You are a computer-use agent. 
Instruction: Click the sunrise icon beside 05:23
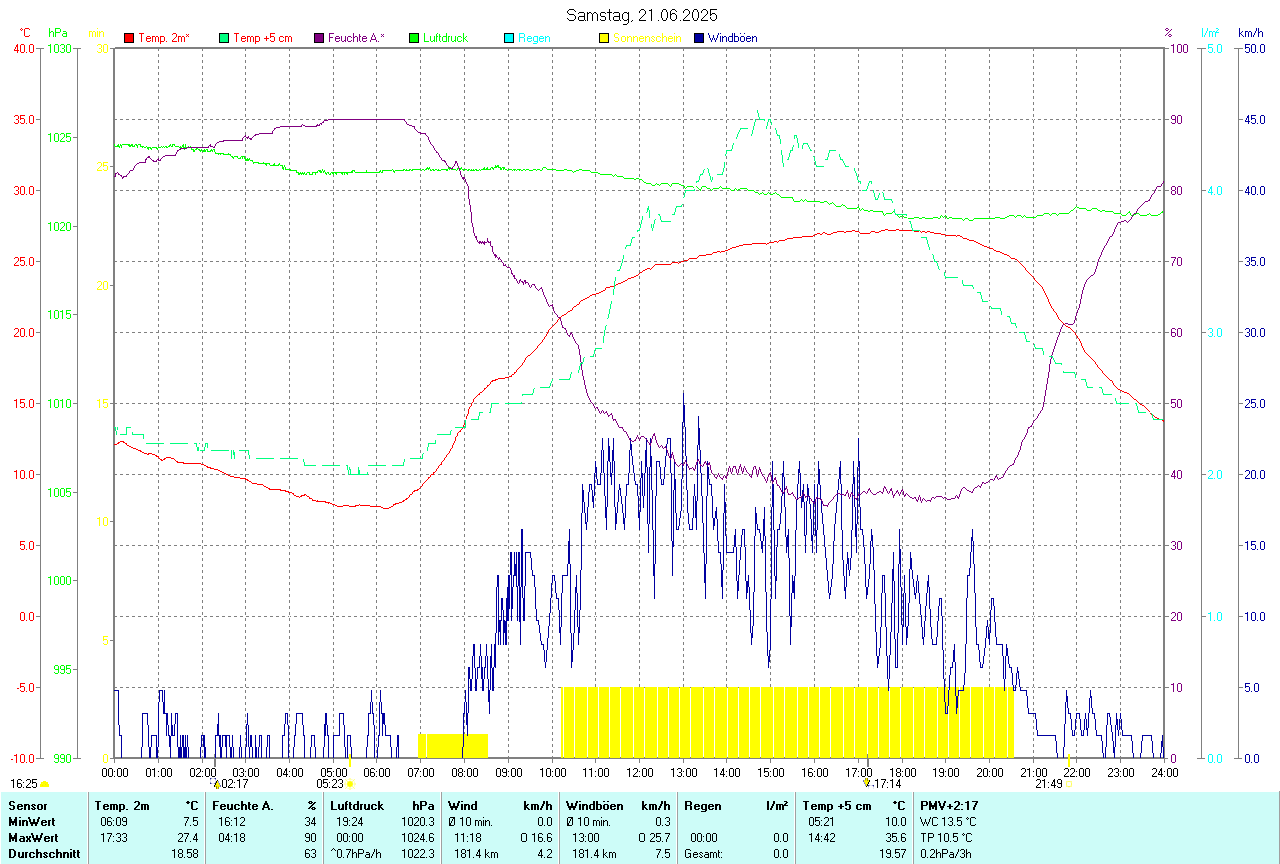click(350, 785)
